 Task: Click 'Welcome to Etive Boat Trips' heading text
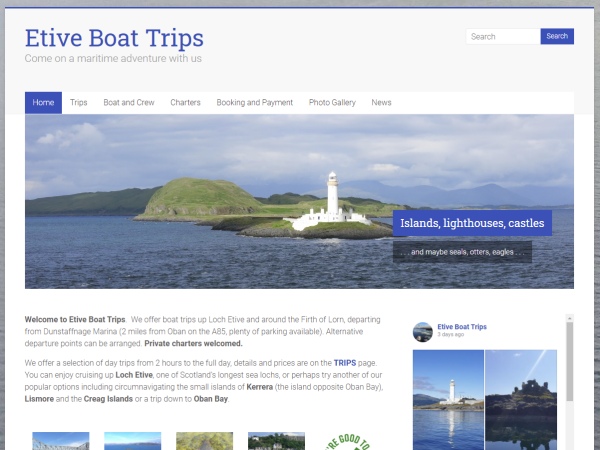75,320
